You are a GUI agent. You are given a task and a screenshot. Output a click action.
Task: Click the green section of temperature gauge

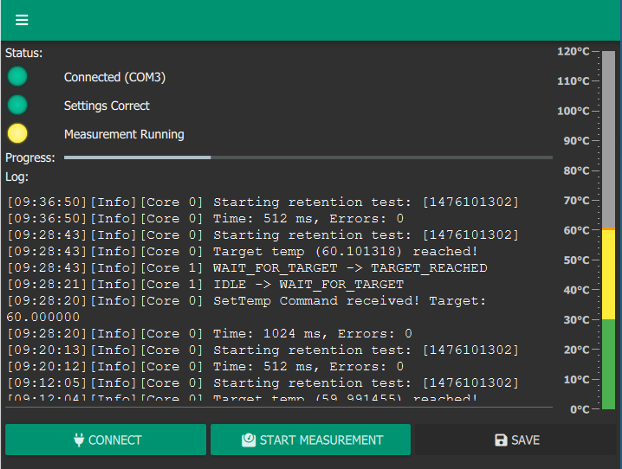point(608,363)
